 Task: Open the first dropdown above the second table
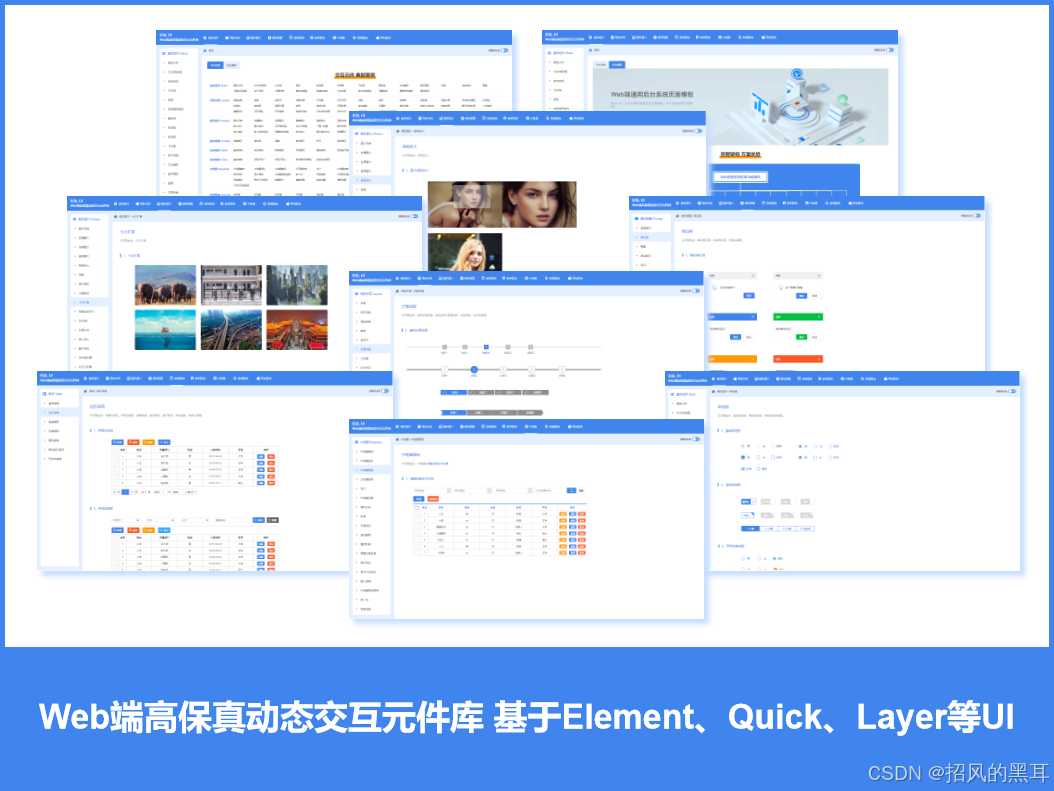tap(126, 520)
